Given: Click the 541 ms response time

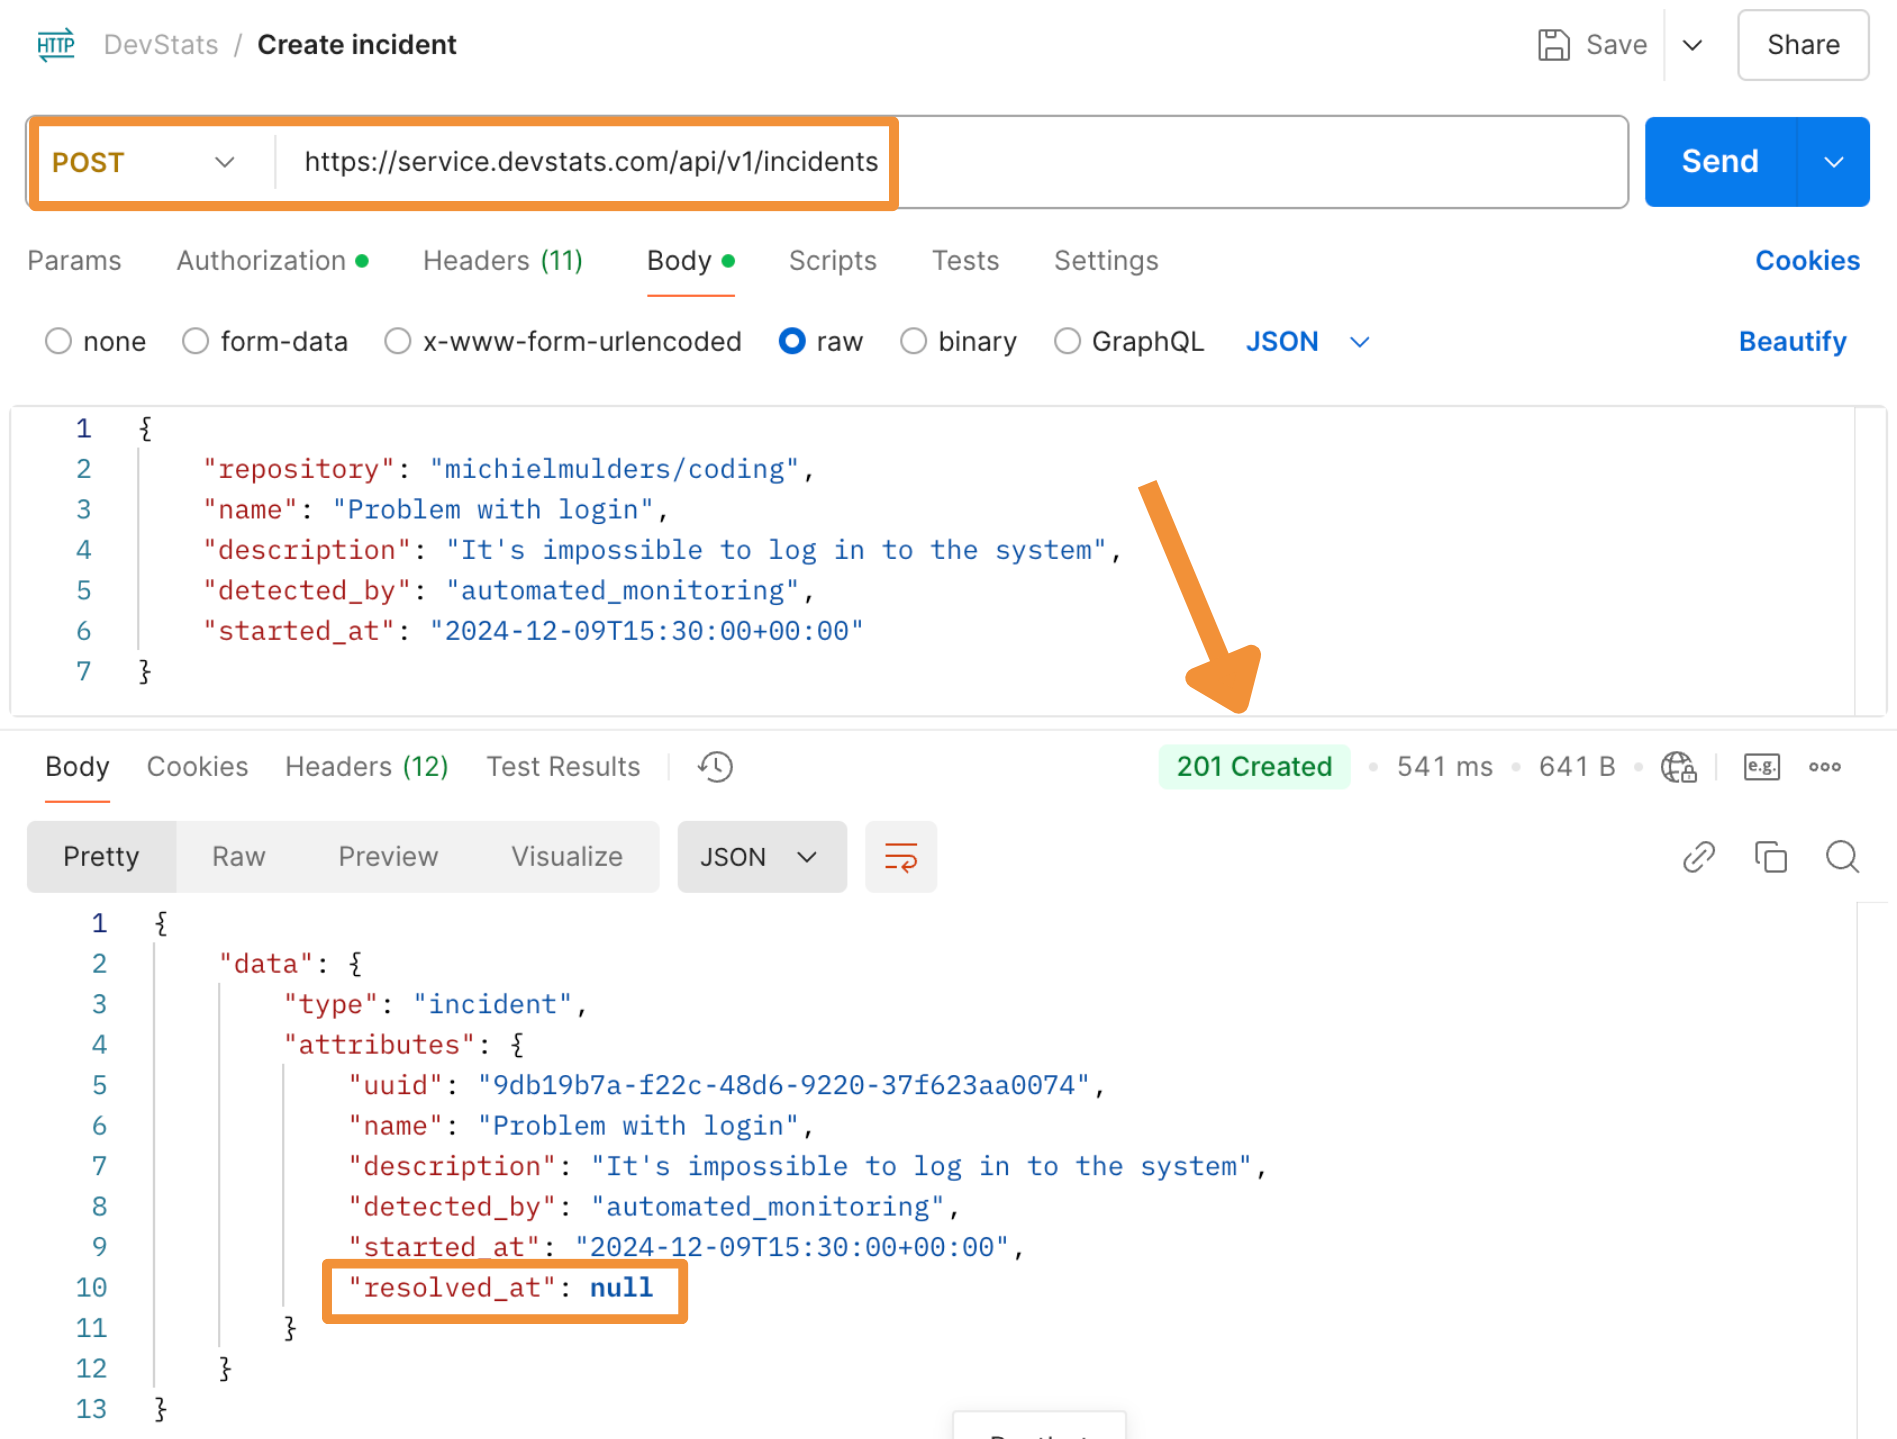Looking at the screenshot, I should coord(1444,767).
